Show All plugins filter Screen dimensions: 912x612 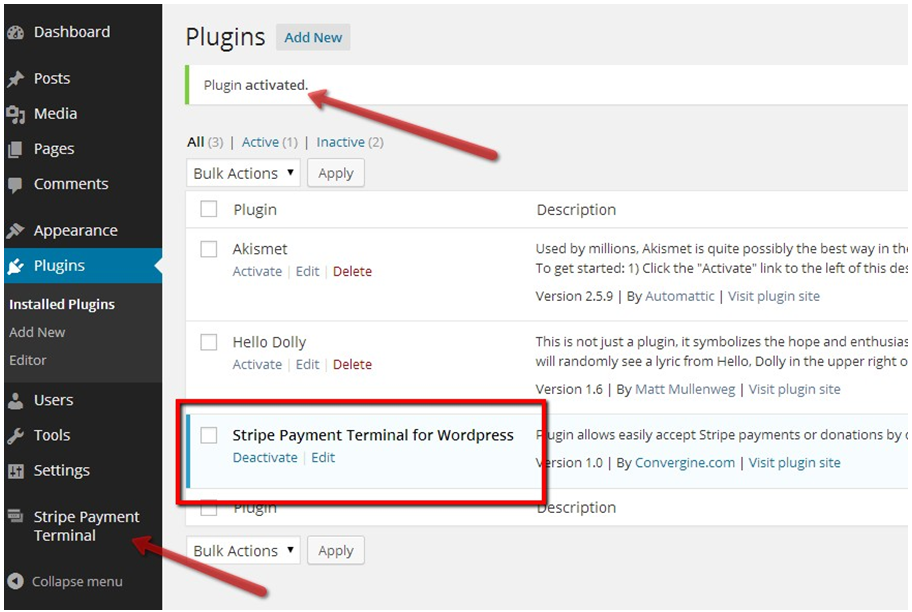click(x=195, y=142)
